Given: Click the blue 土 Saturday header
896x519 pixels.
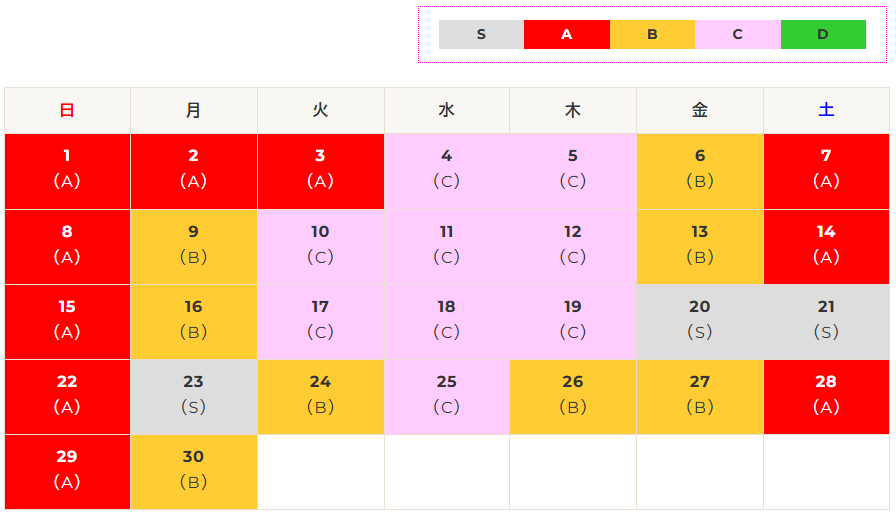Looking at the screenshot, I should point(826,110).
